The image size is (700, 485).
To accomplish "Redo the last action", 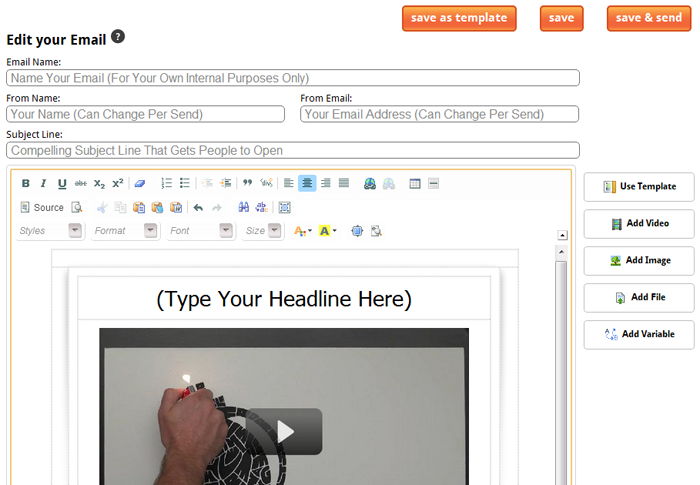I will coord(217,208).
